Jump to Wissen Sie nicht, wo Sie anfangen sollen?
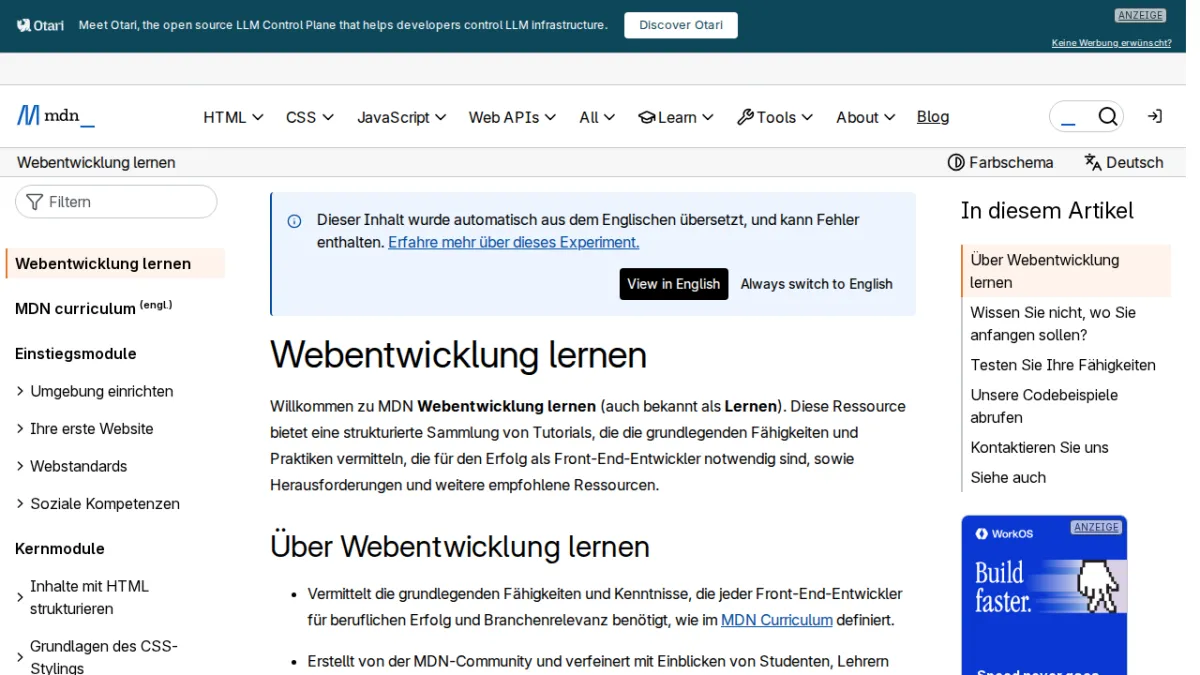This screenshot has height=675, width=1200. click(1066, 324)
